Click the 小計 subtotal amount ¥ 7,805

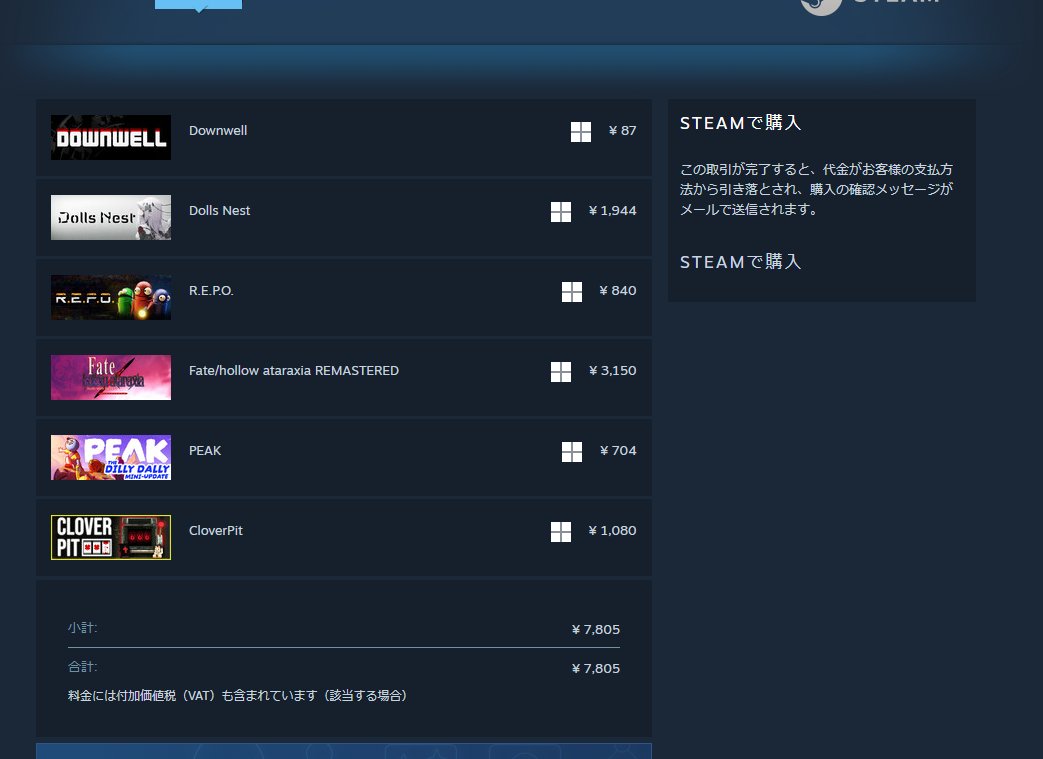click(596, 629)
